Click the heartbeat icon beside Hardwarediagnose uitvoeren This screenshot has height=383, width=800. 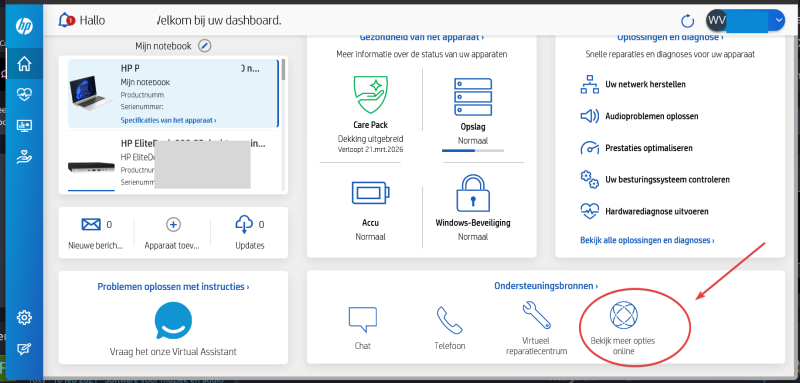590,211
